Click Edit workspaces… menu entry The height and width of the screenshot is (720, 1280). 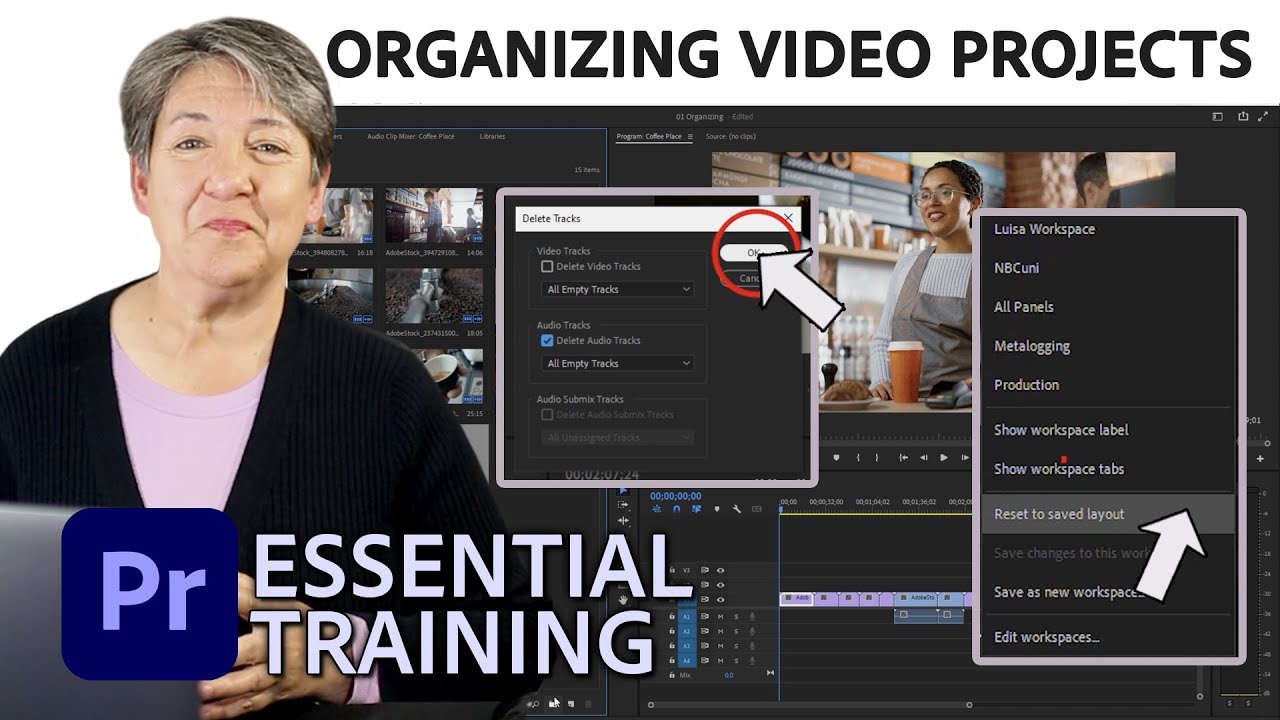click(x=1046, y=637)
